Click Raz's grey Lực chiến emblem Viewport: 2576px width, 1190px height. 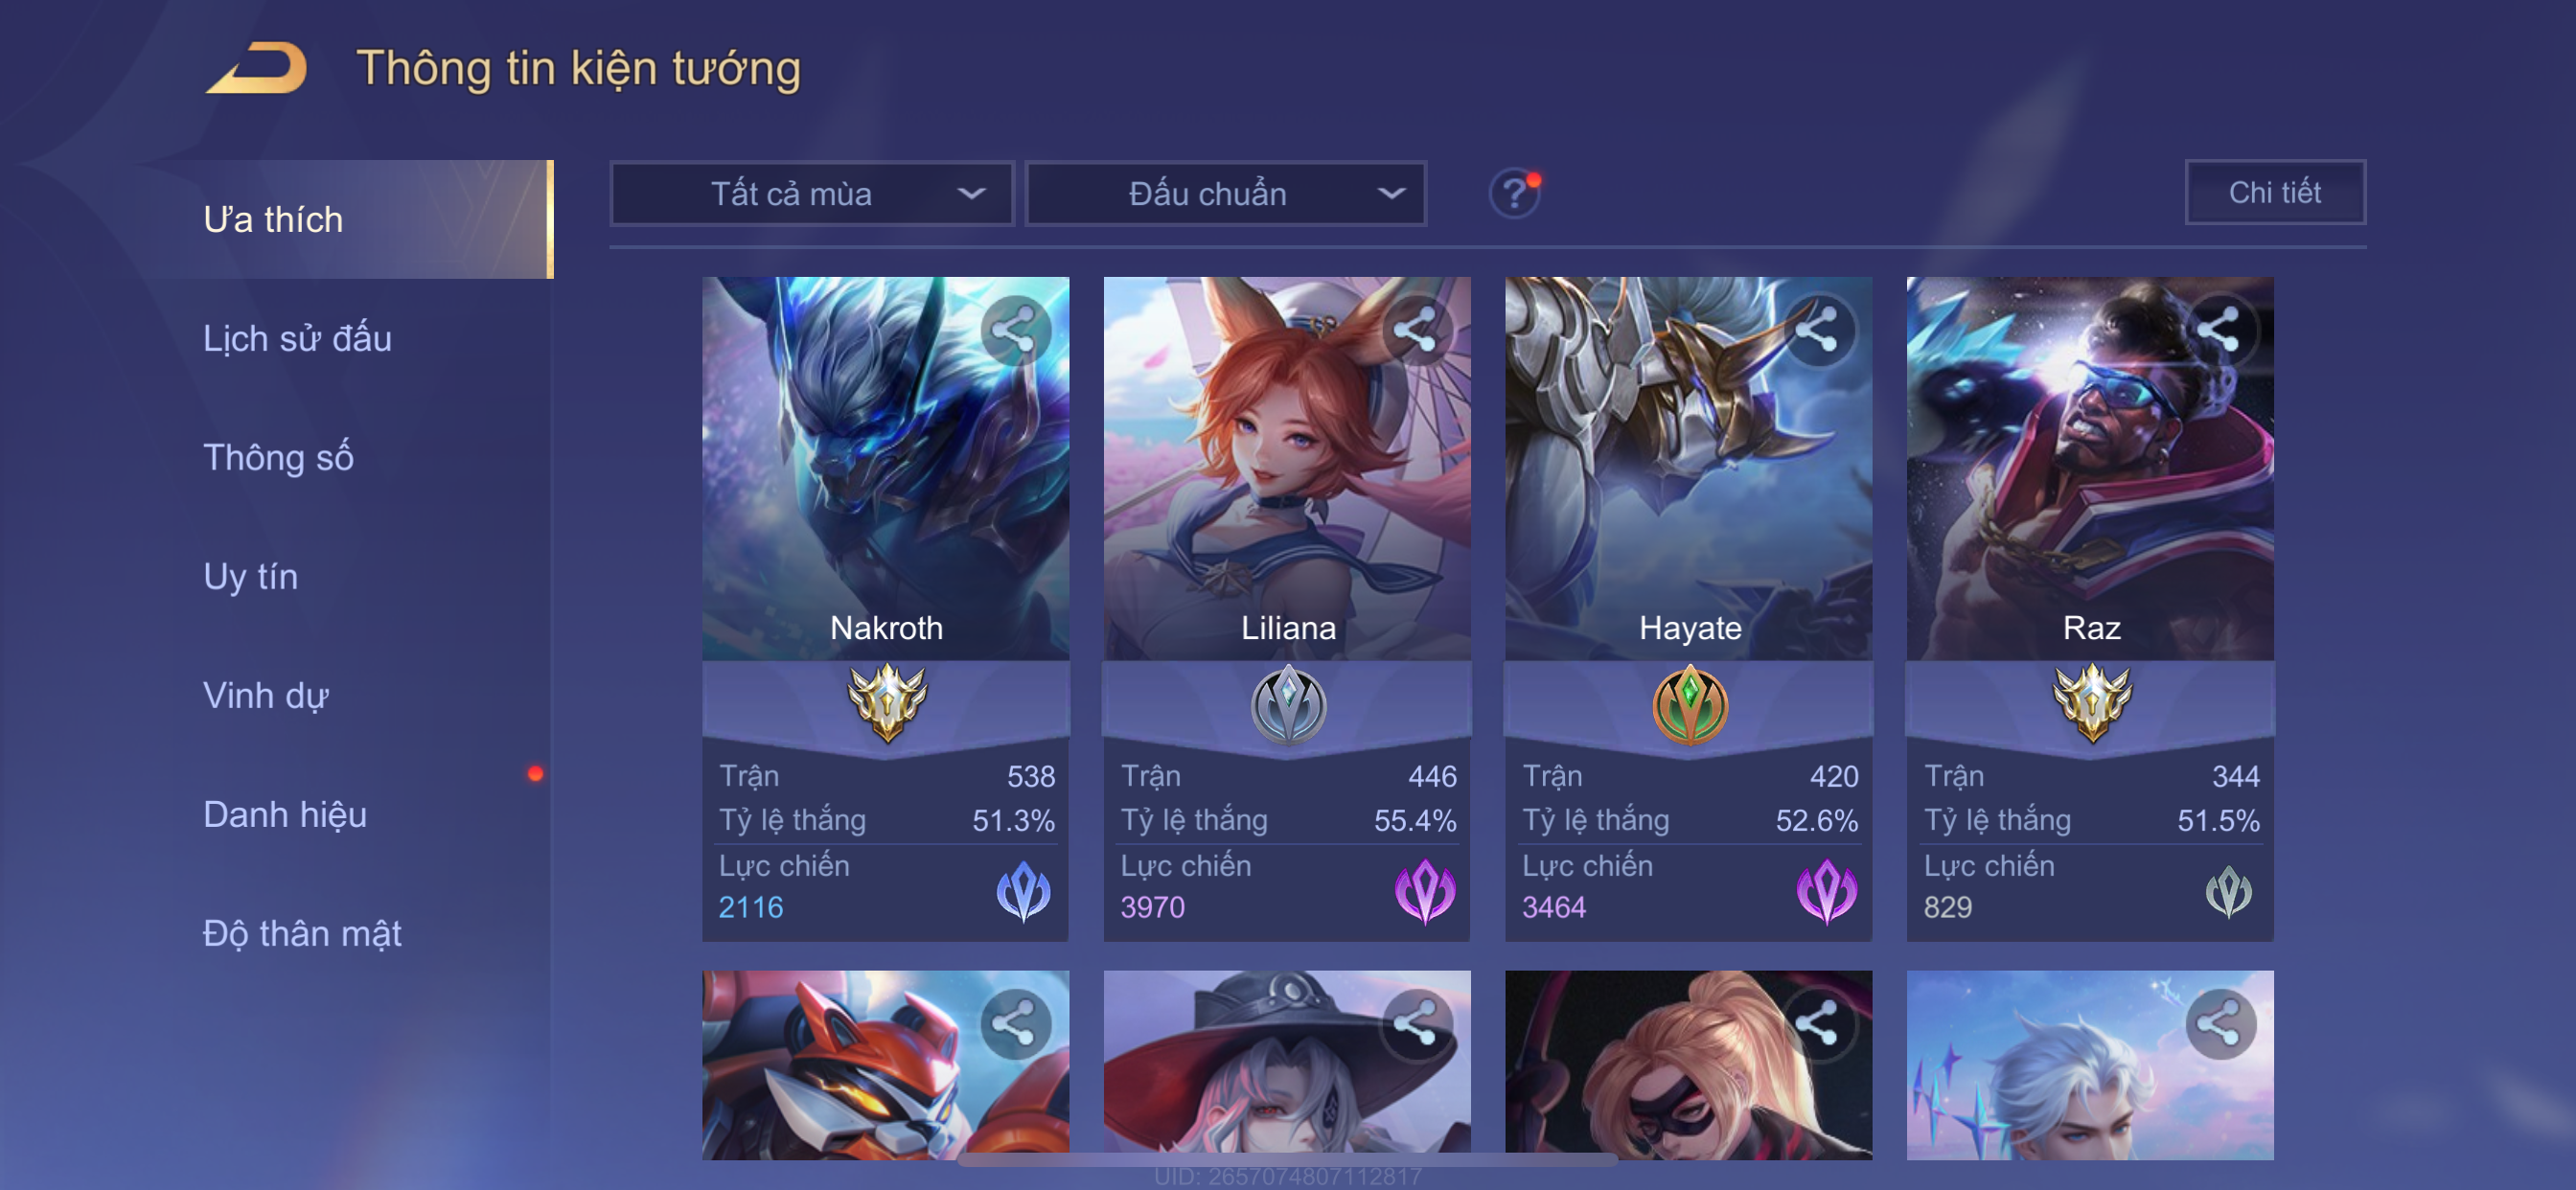click(2229, 893)
